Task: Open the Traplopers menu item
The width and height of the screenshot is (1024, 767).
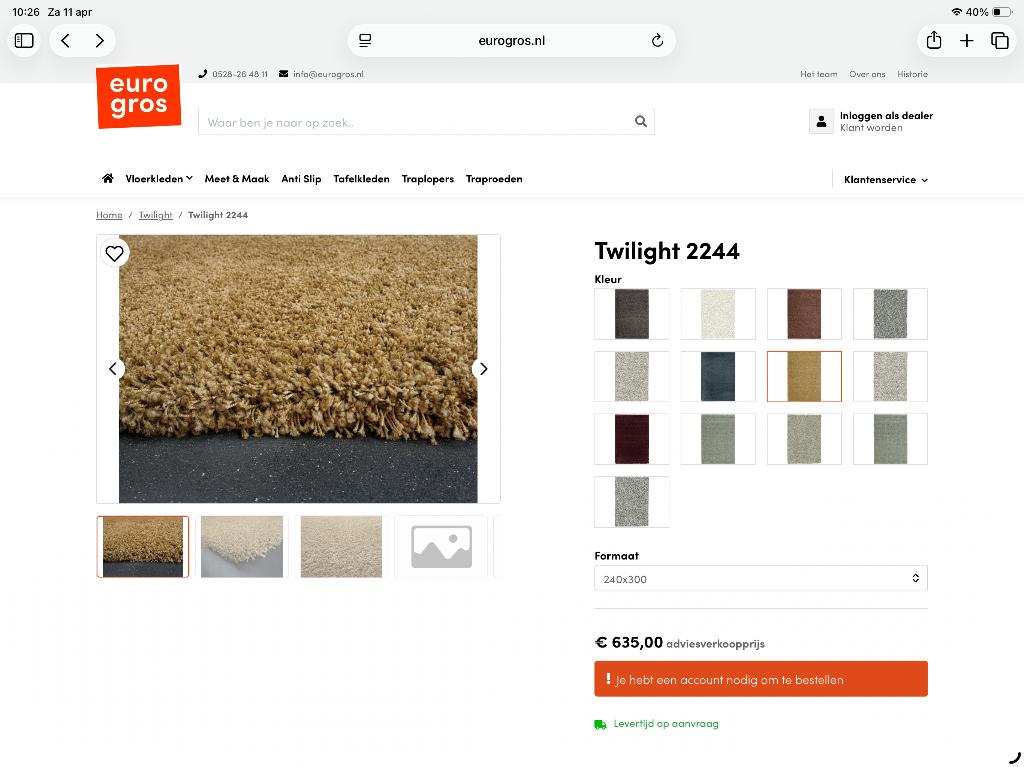Action: [x=427, y=178]
